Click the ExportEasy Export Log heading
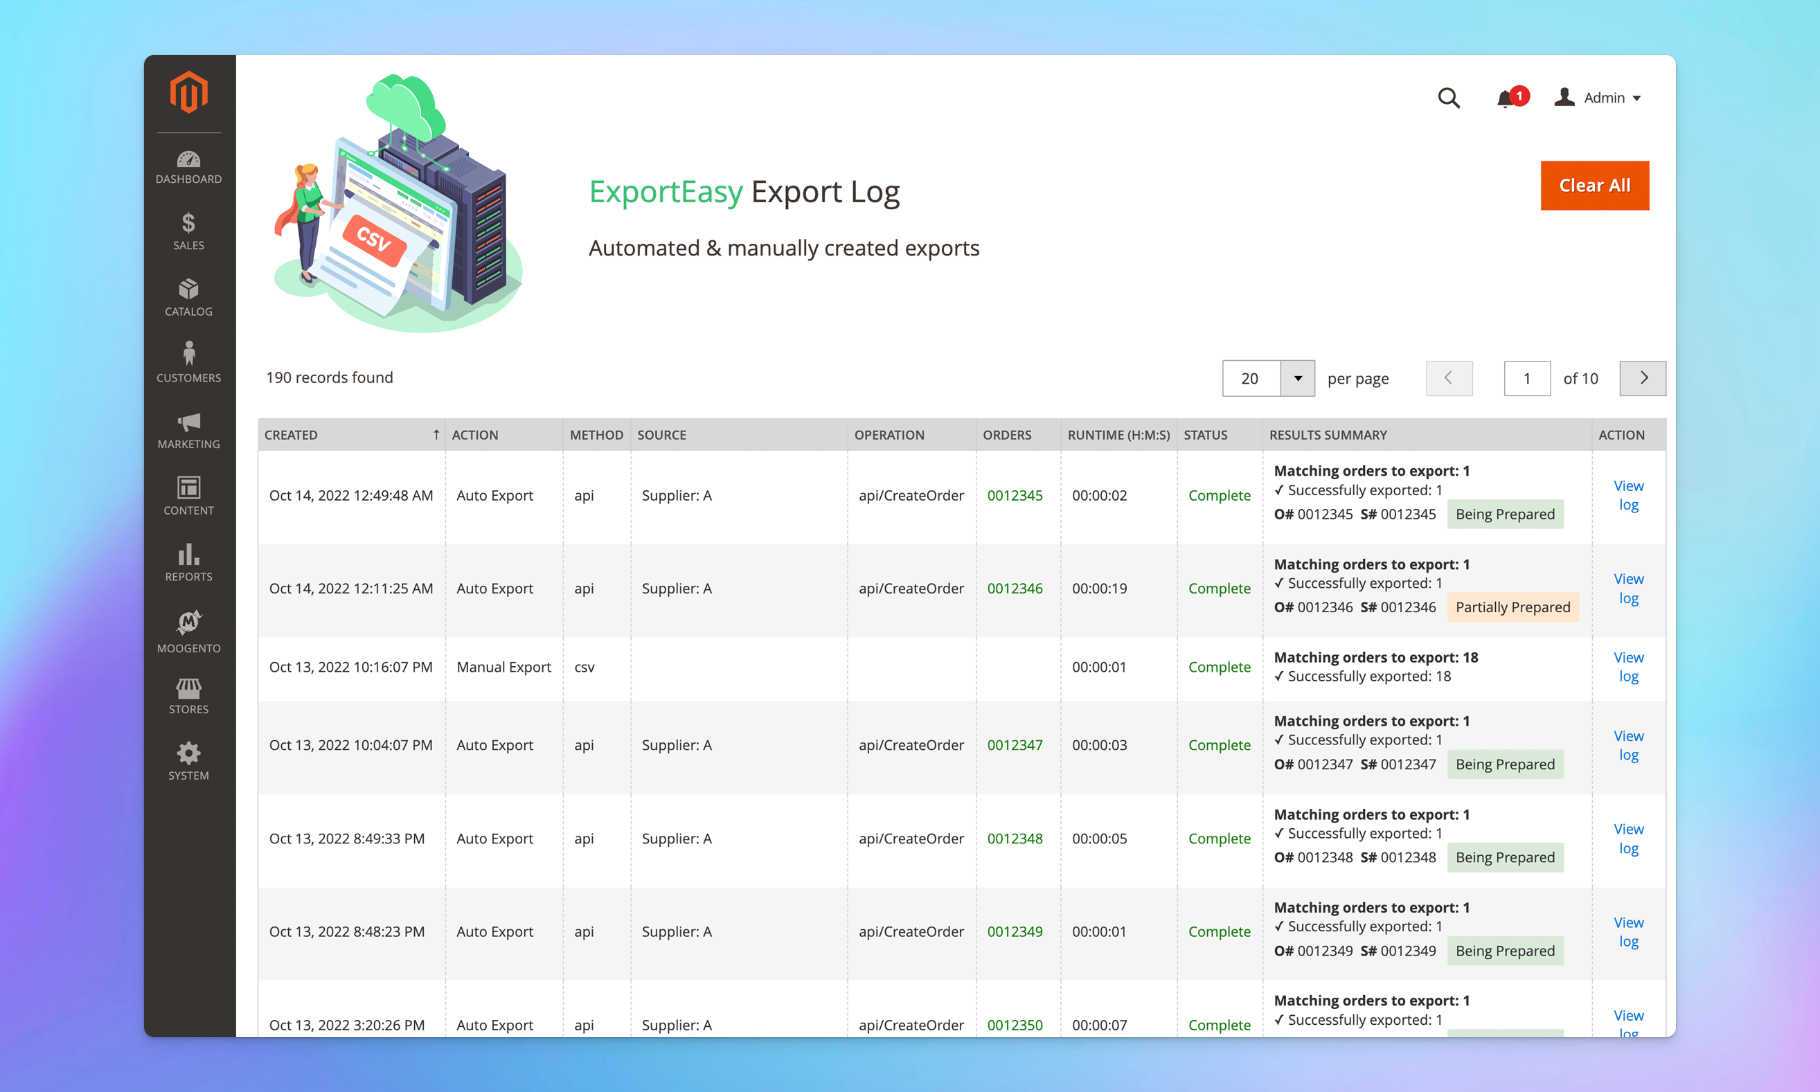This screenshot has width=1820, height=1092. [x=744, y=191]
